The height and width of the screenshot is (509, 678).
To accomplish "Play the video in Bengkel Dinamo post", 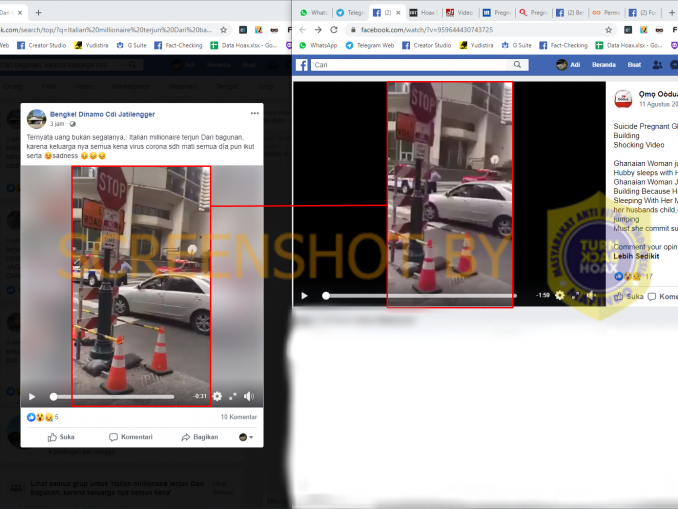I will click(32, 397).
